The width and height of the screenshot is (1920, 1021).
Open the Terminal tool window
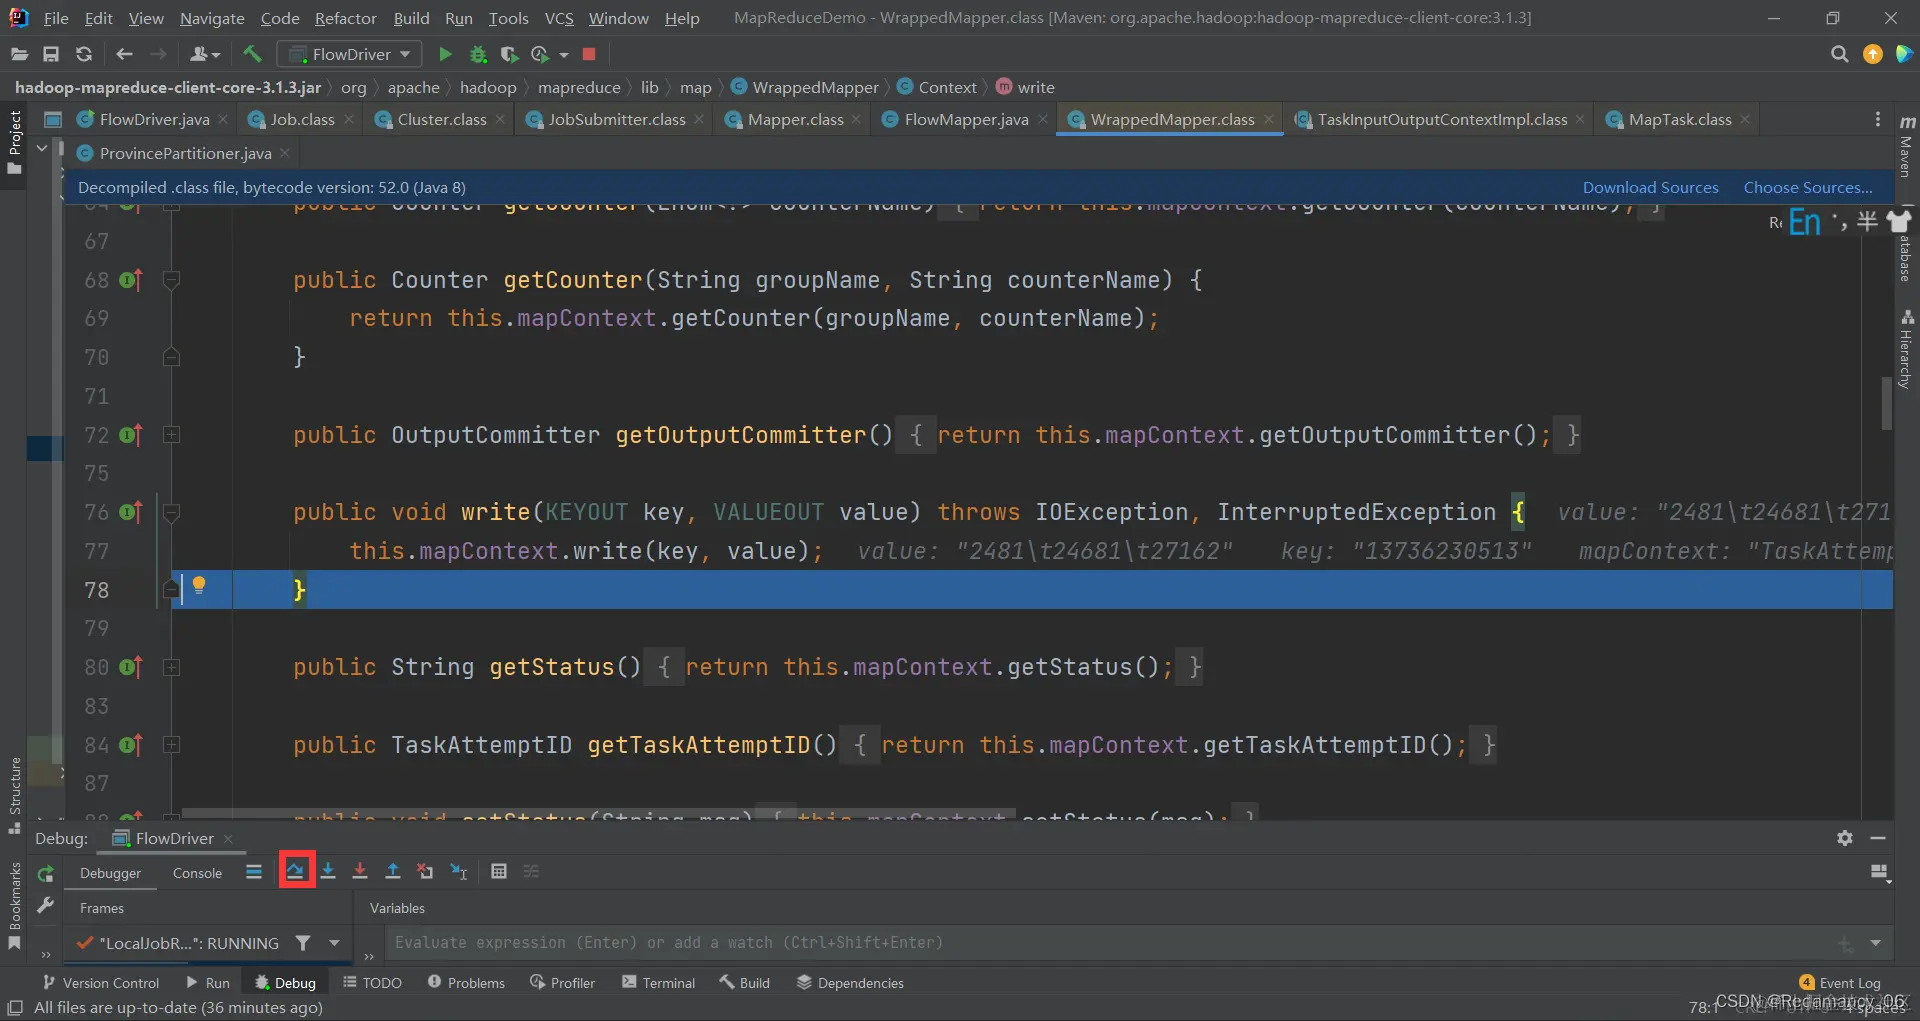pos(658,983)
